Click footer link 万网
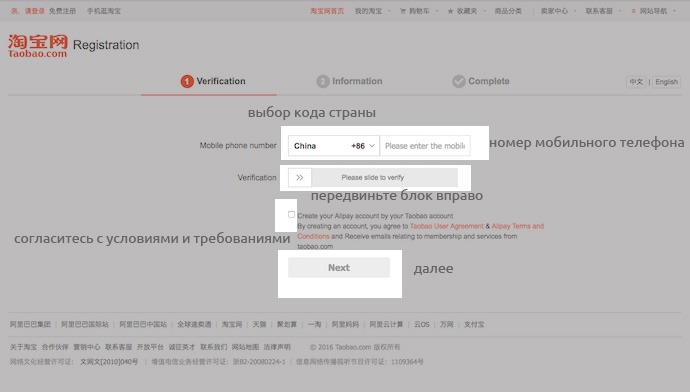Screen dimensions: 690x392 click(x=446, y=324)
